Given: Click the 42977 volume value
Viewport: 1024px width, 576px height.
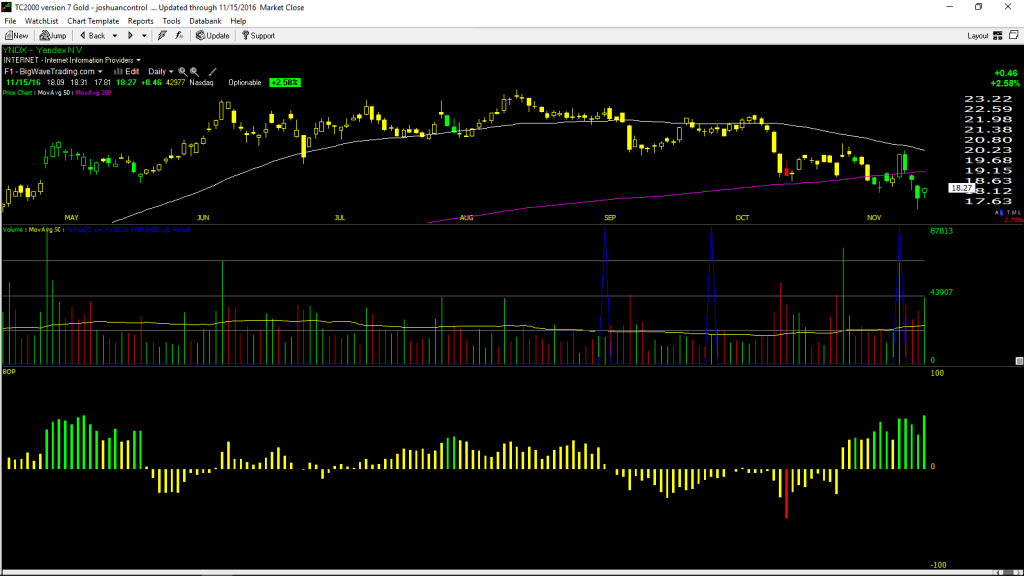Looking at the screenshot, I should pyautogui.click(x=174, y=83).
